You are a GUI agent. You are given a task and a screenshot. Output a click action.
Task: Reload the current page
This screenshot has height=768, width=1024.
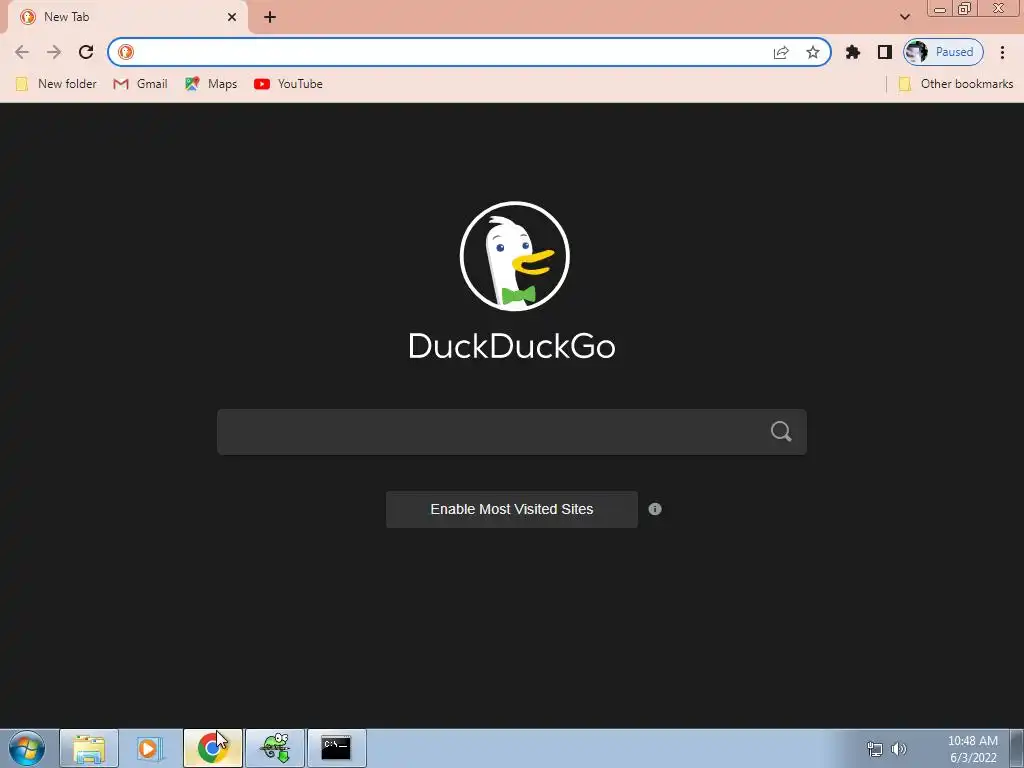86,52
